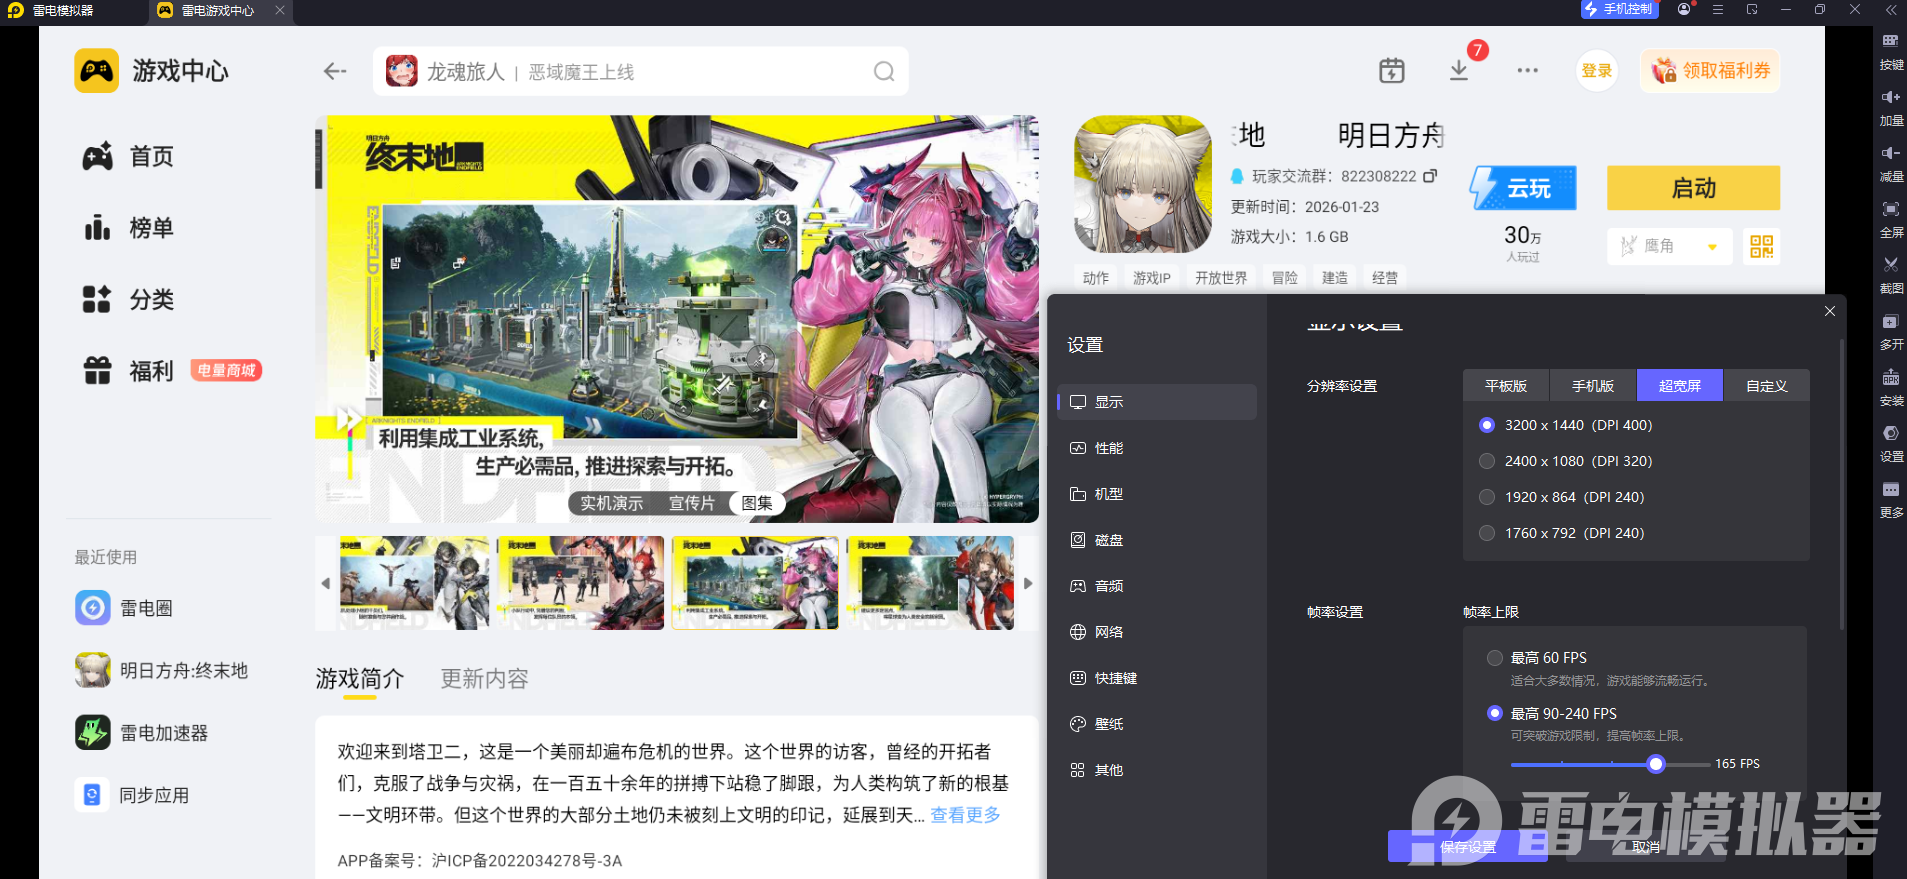Launch 雷电圈 from recent apps
The height and width of the screenshot is (879, 1907).
click(124, 608)
